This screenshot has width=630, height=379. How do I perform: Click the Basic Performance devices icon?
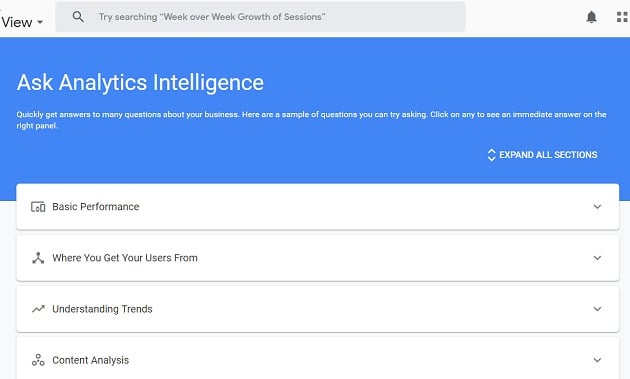[38, 207]
